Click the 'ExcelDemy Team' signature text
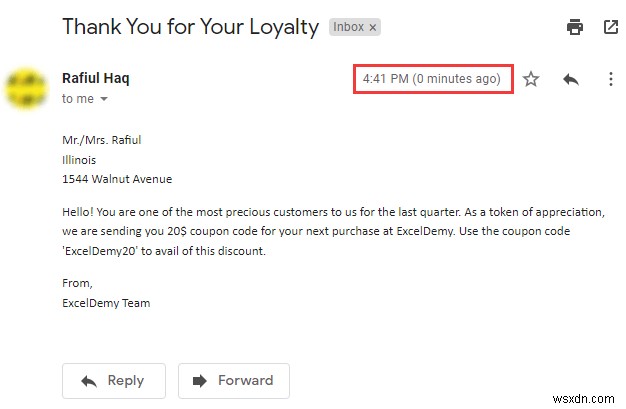Image resolution: width=626 pixels, height=409 pixels. click(106, 302)
